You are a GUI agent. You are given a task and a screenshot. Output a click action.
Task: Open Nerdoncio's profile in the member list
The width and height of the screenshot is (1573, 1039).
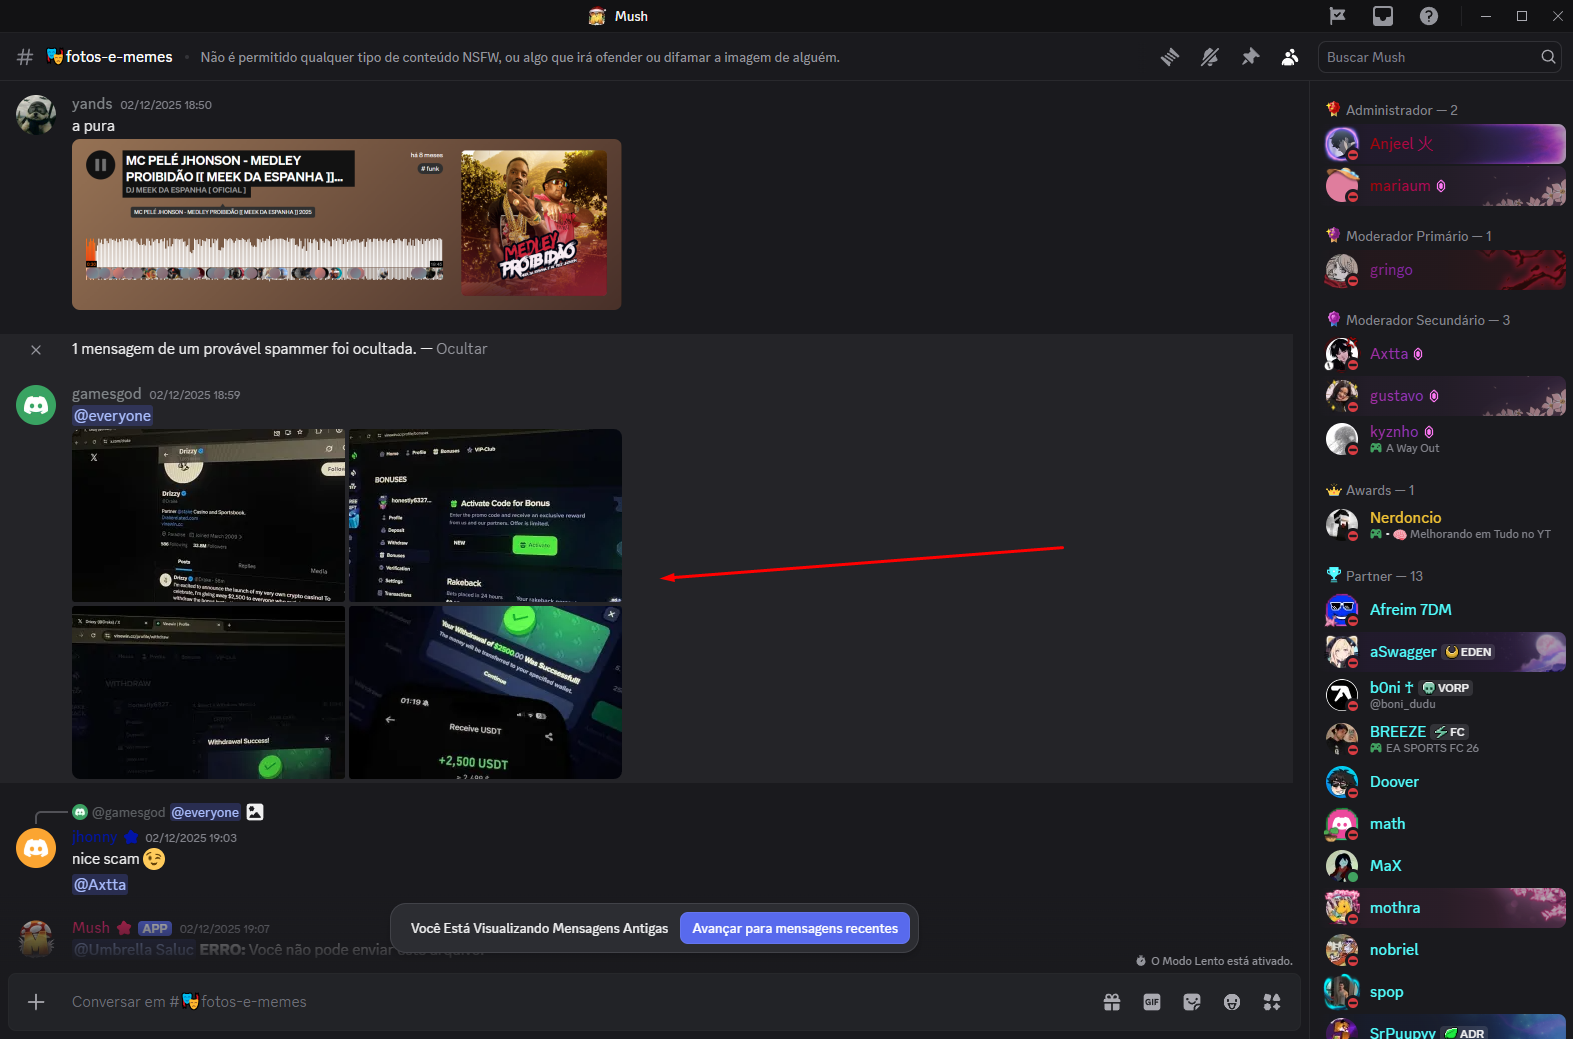1445,524
